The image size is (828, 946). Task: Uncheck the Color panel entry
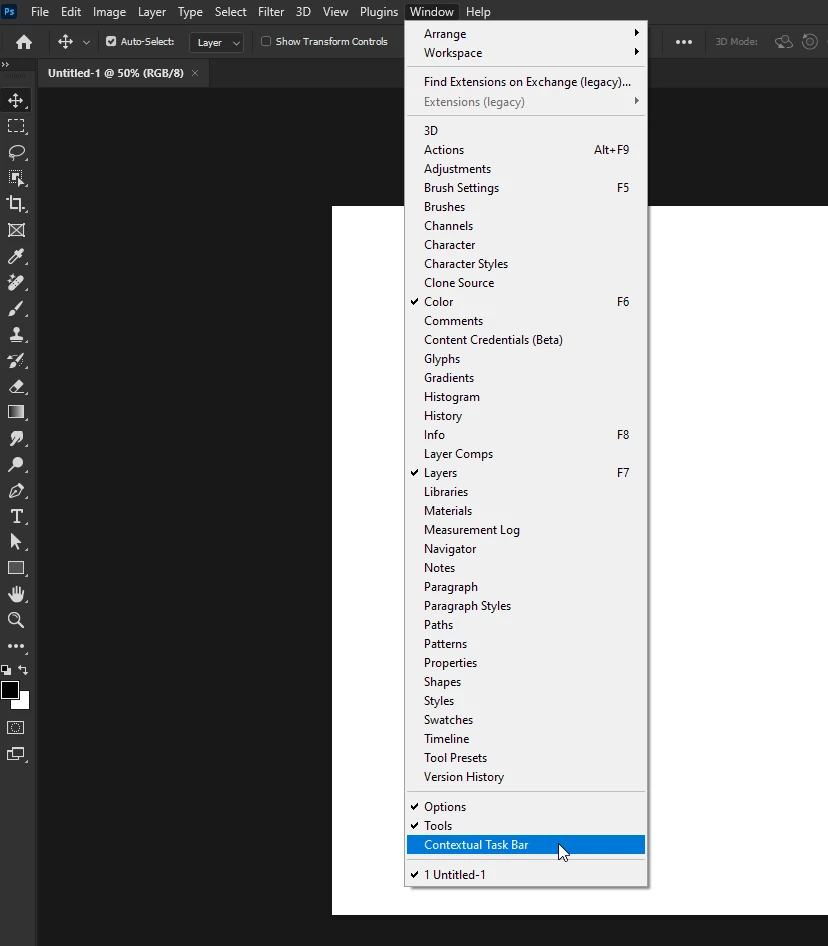tap(526, 302)
